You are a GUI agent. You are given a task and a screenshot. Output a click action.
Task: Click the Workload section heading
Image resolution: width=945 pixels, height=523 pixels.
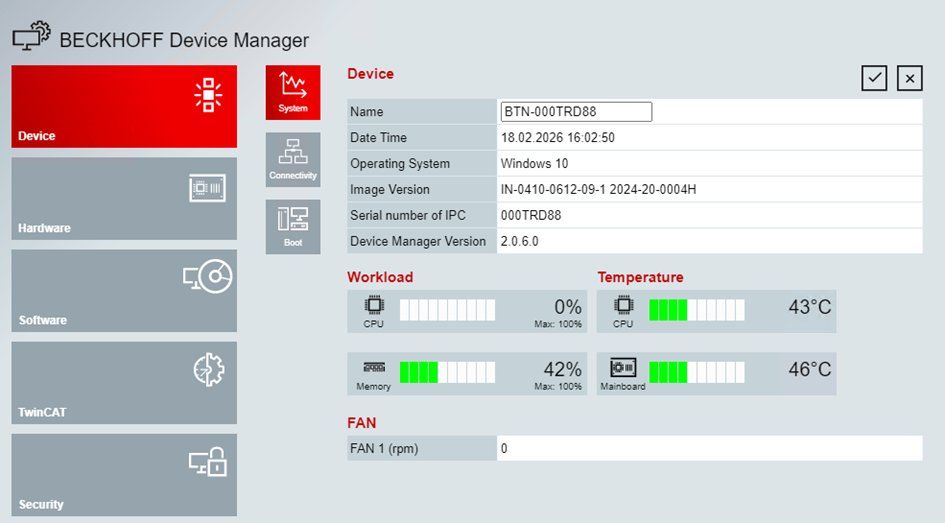pyautogui.click(x=380, y=277)
